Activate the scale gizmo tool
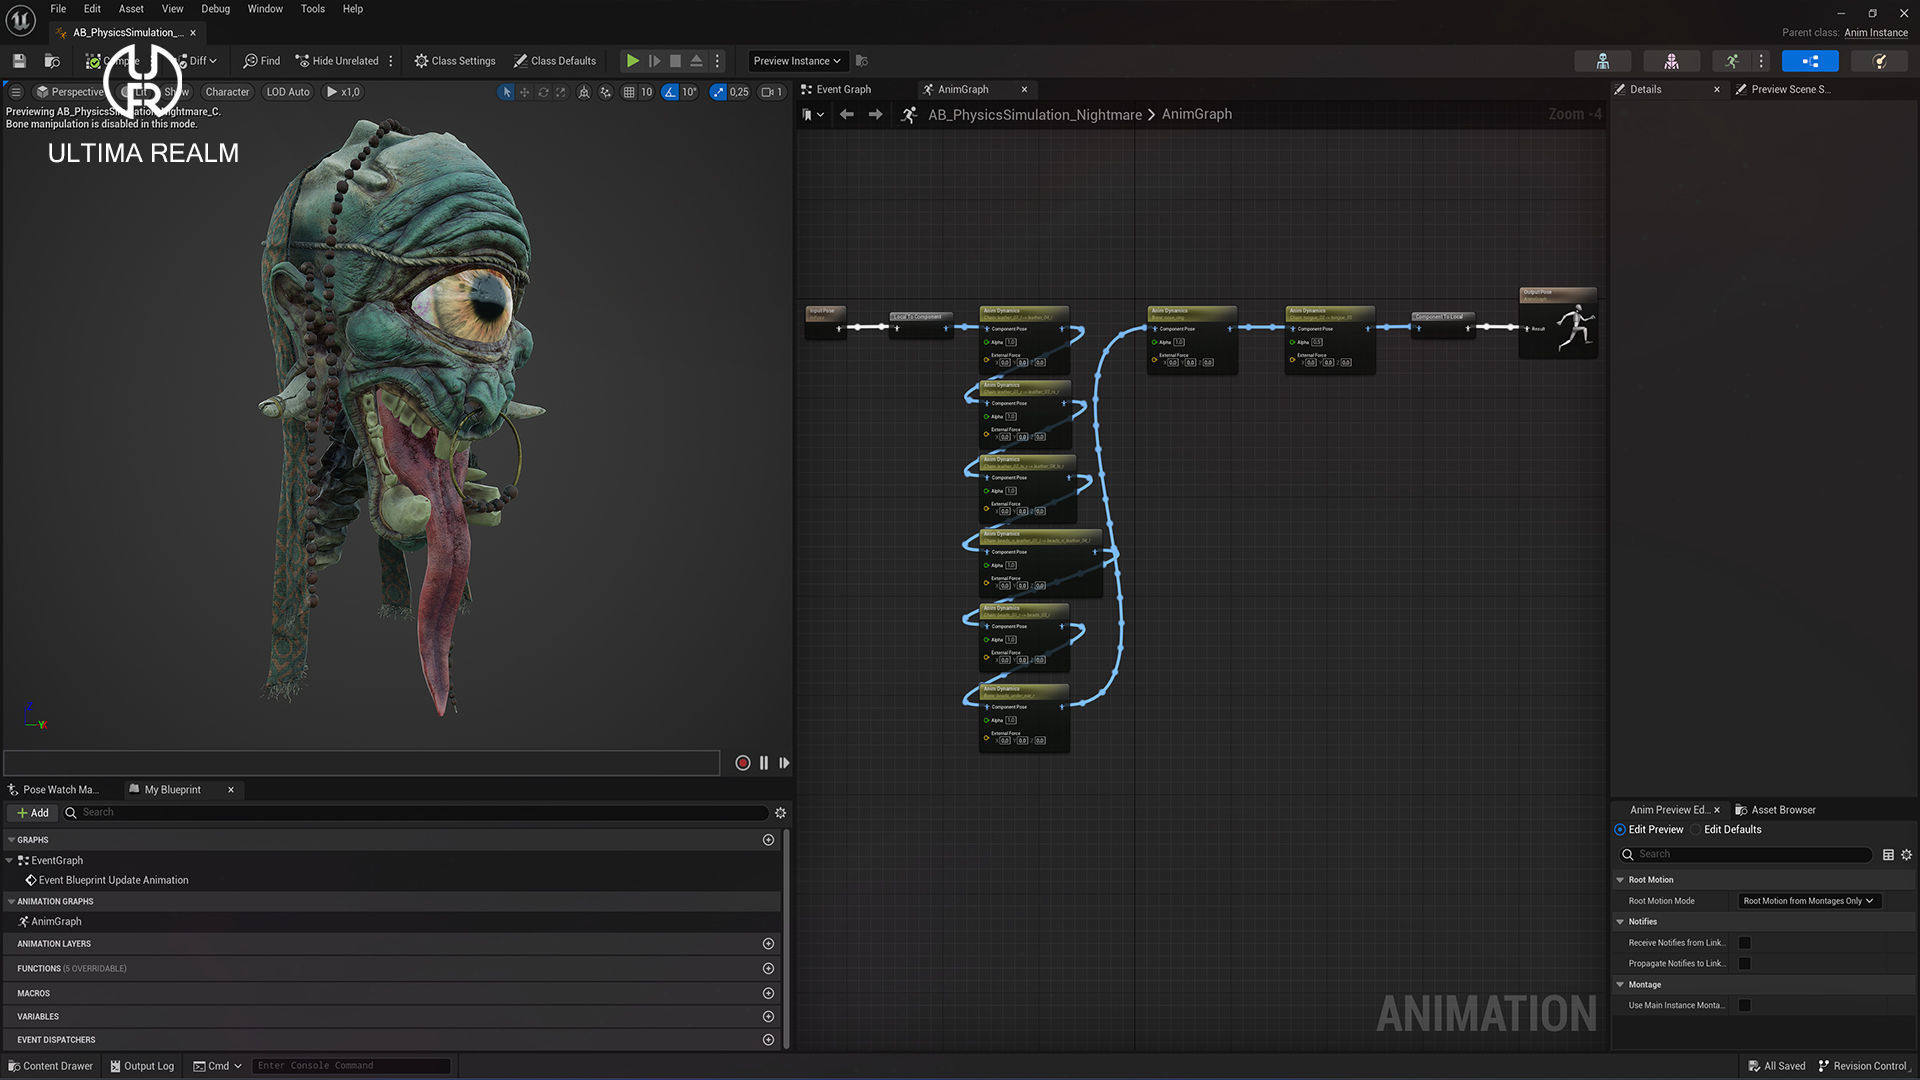Image resolution: width=1920 pixels, height=1080 pixels. pyautogui.click(x=561, y=92)
